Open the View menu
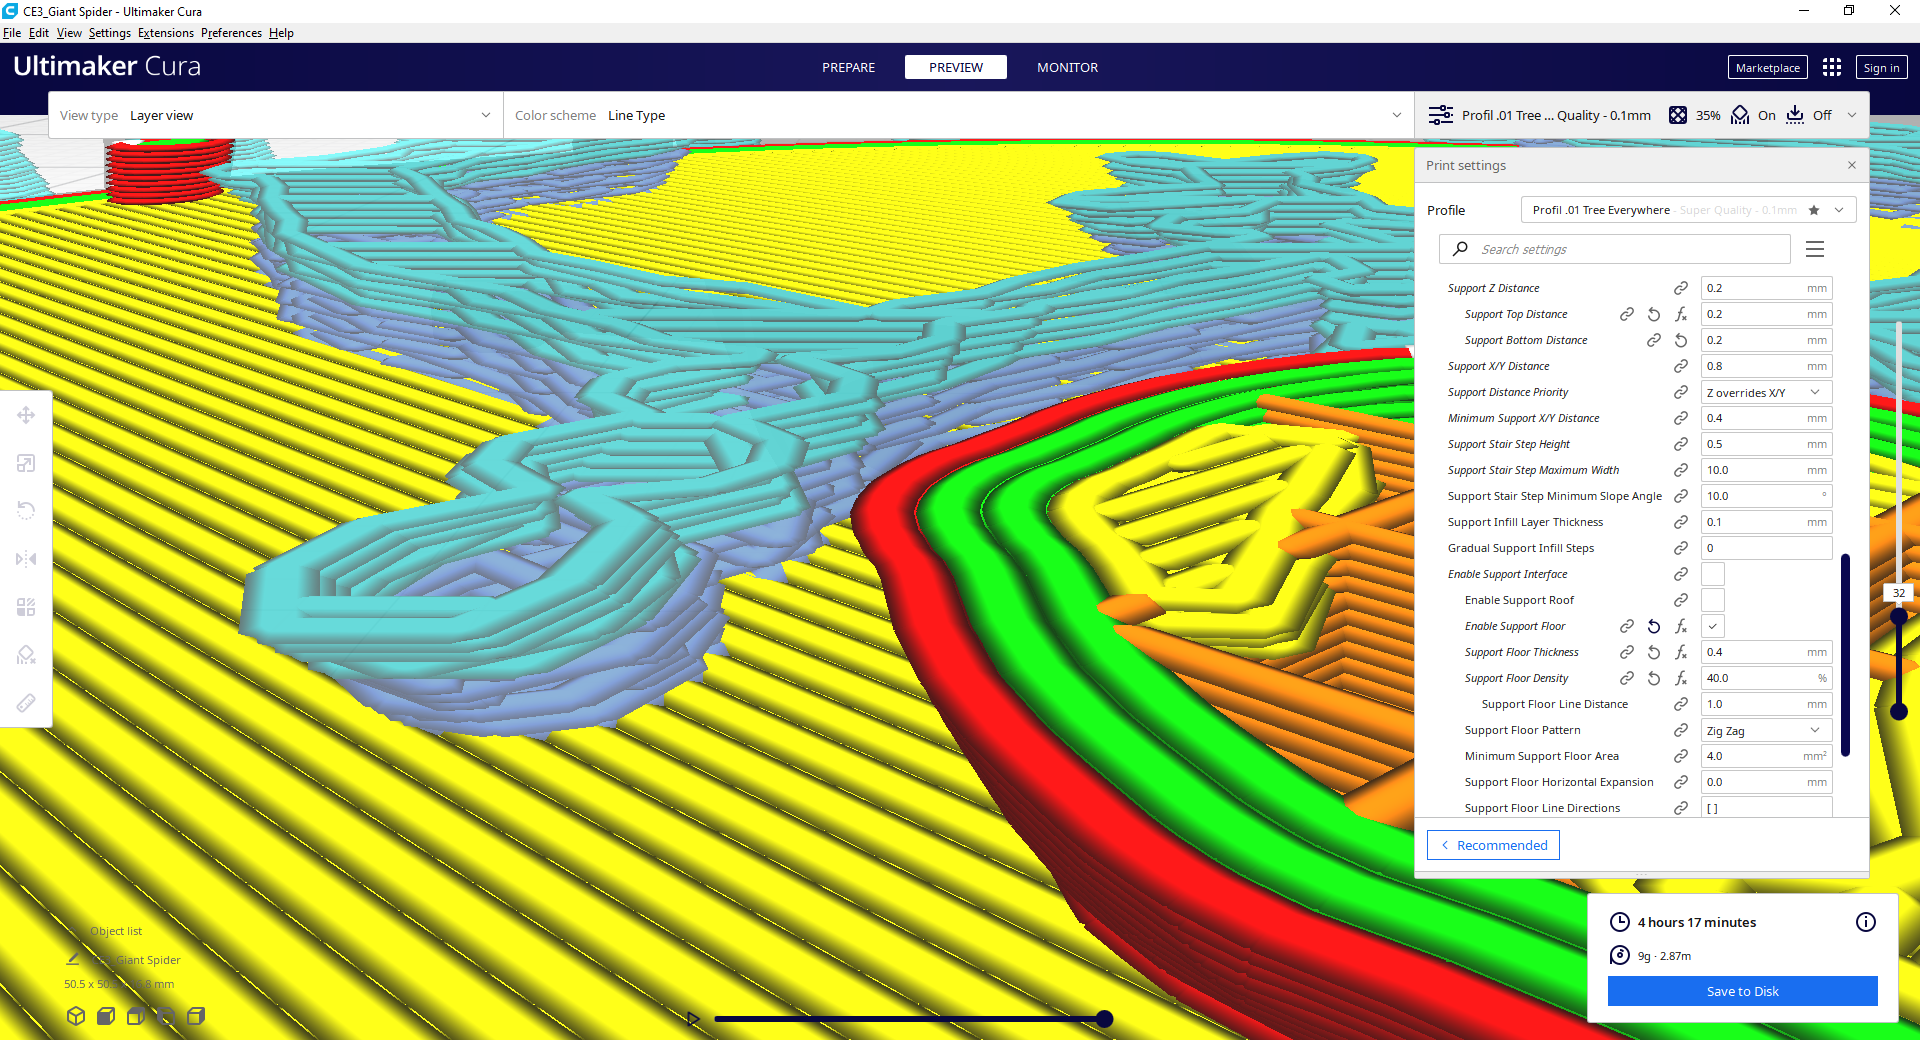1920x1040 pixels. (69, 33)
